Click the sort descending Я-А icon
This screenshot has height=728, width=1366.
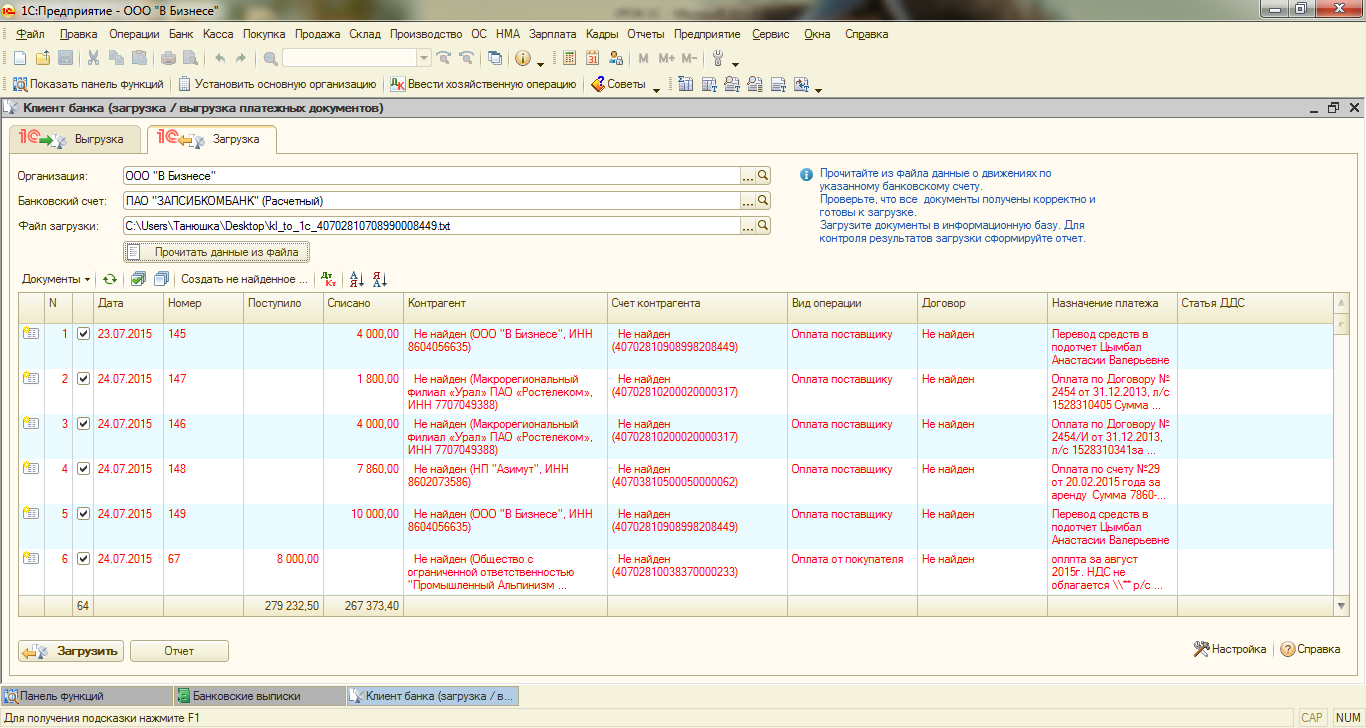379,280
